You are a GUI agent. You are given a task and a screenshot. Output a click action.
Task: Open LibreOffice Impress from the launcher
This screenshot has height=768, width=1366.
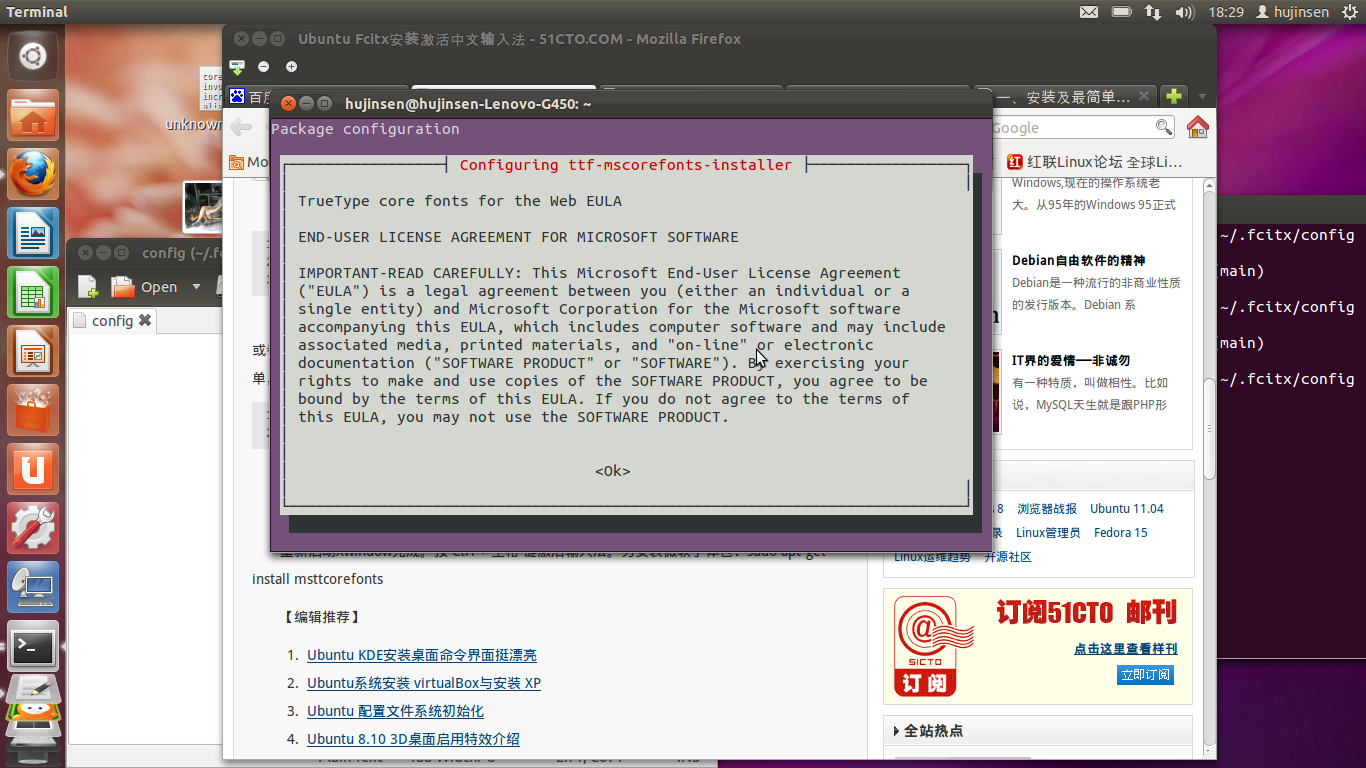(x=33, y=352)
